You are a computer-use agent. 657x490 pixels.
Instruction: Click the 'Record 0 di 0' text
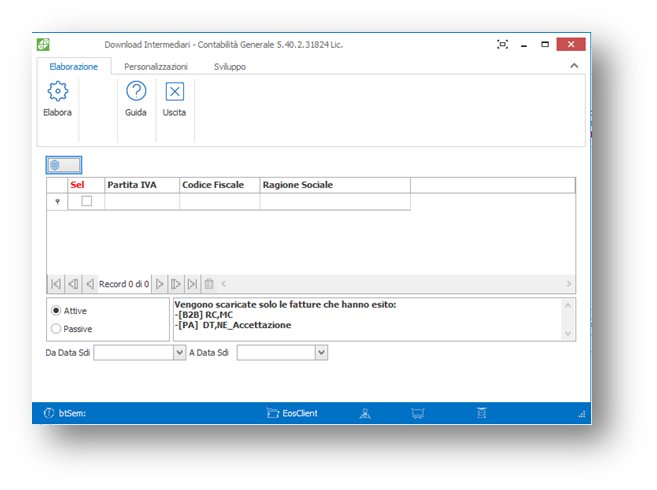124,284
